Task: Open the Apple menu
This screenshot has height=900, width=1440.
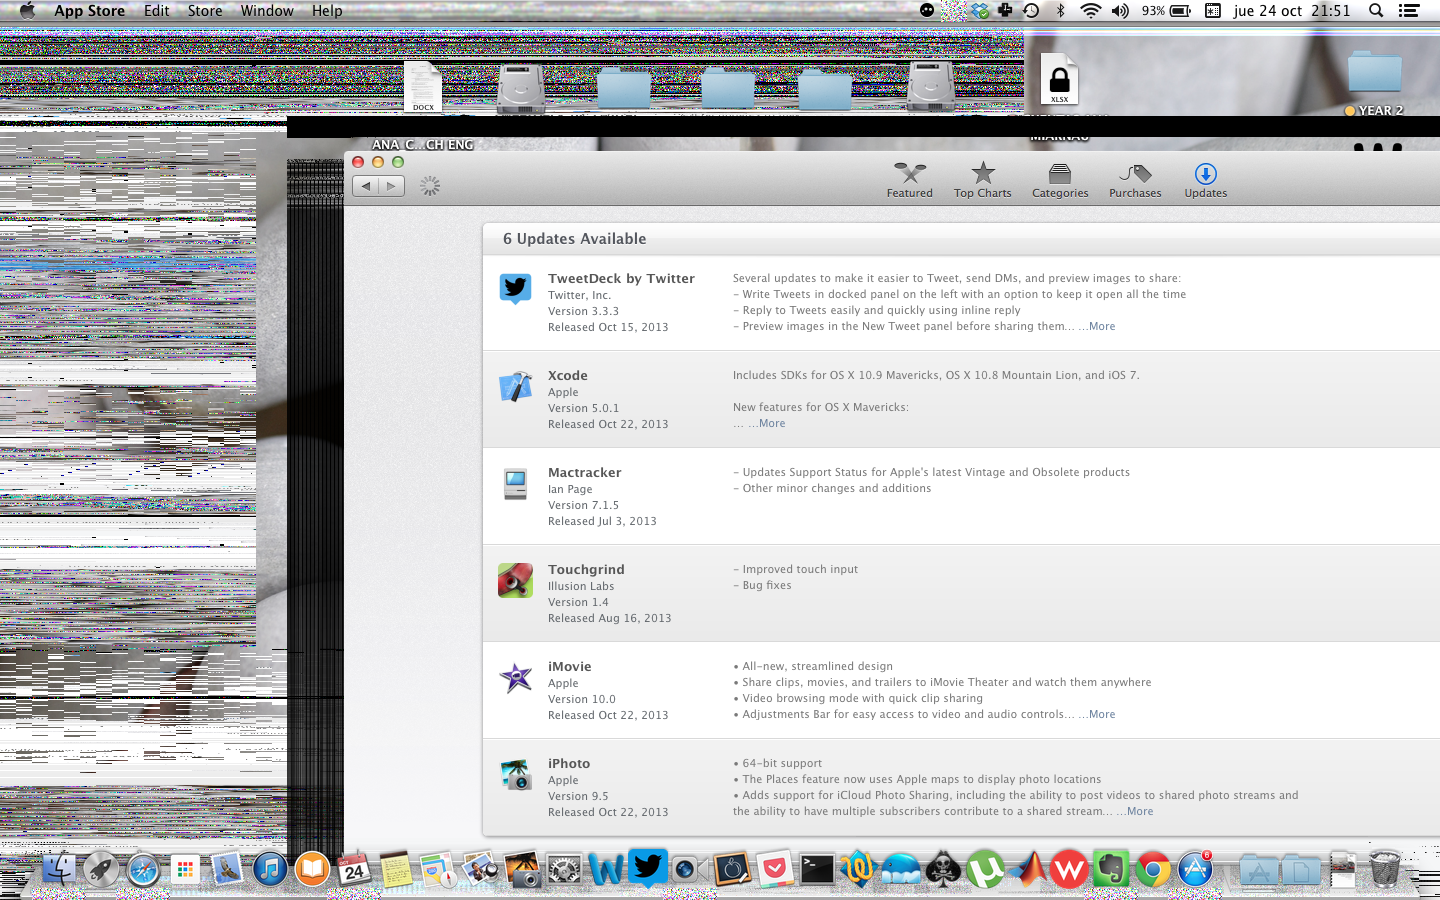Action: point(27,10)
